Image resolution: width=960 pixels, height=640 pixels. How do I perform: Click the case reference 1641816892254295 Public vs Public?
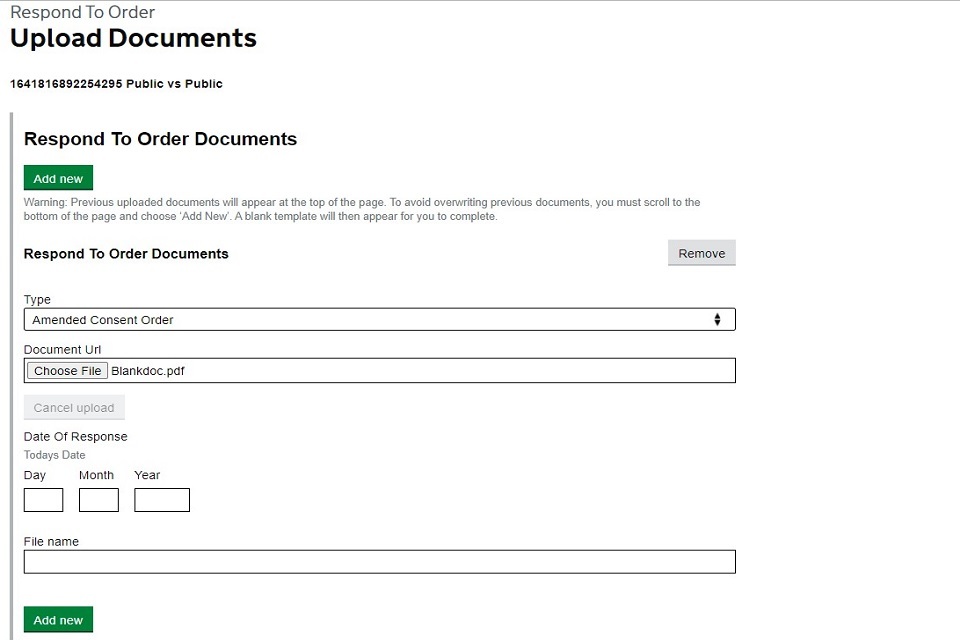point(116,84)
